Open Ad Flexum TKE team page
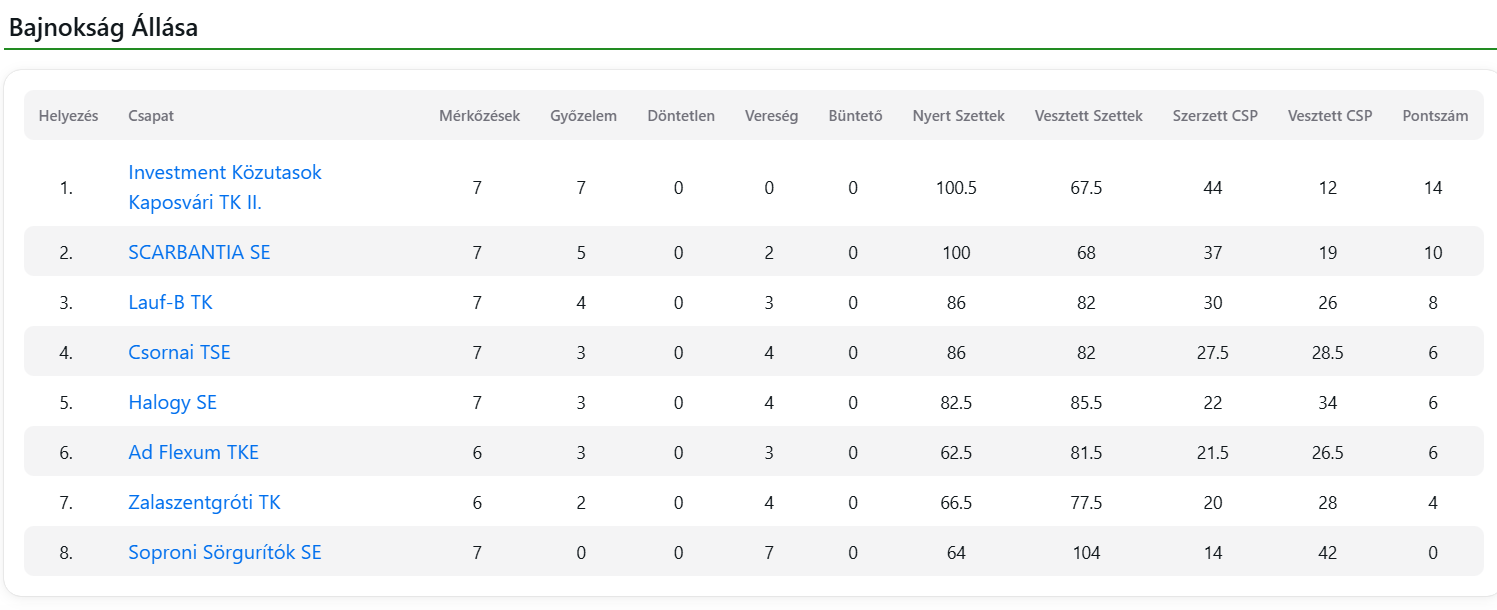The height and width of the screenshot is (610, 1497). (x=193, y=452)
